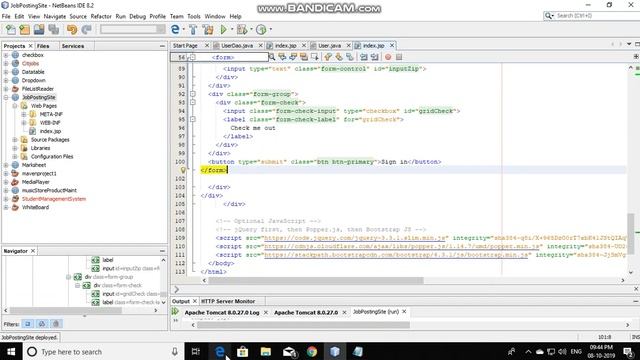Click the Profile Project icon
The image size is (640, 360).
point(261,29)
